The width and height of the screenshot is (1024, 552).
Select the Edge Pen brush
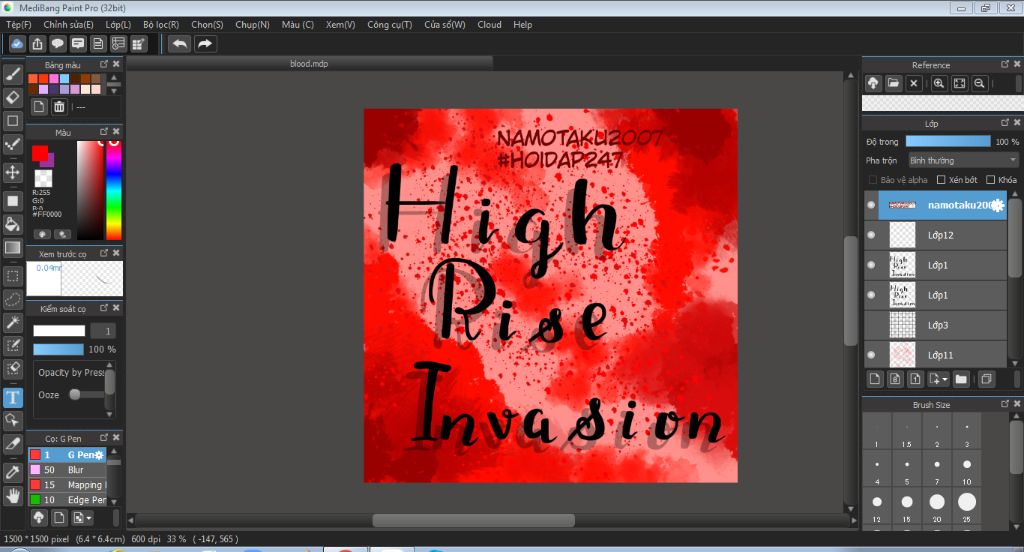(x=67, y=500)
